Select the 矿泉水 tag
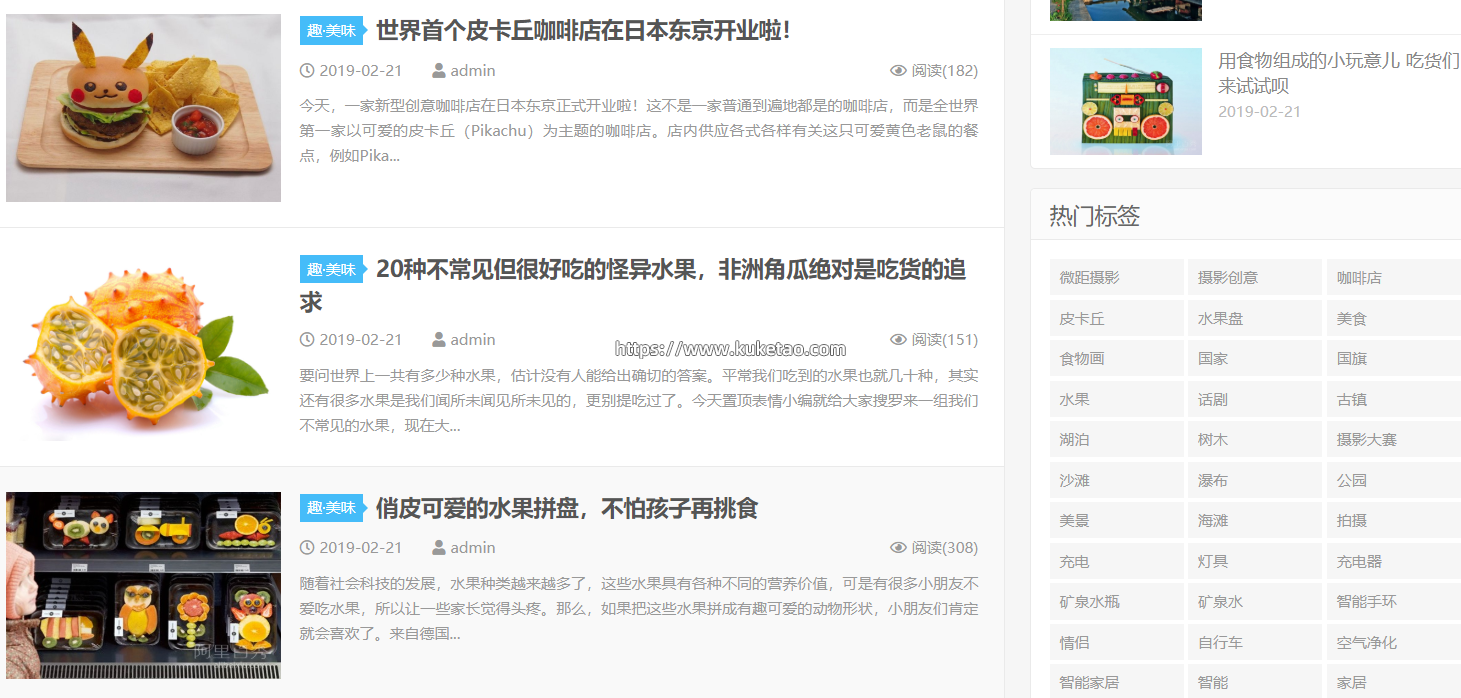The image size is (1461, 698). [1255, 602]
